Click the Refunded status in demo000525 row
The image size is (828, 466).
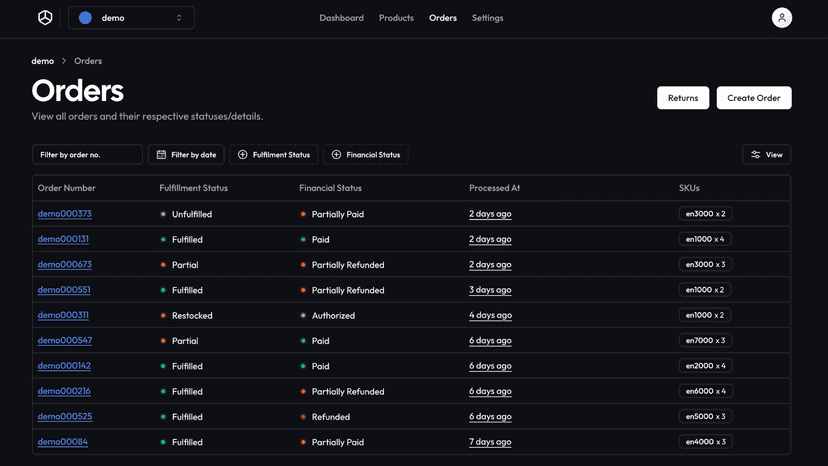(x=331, y=417)
